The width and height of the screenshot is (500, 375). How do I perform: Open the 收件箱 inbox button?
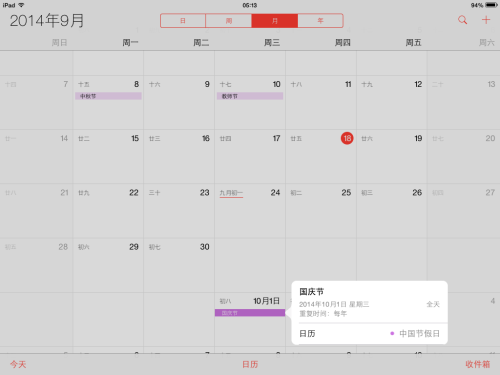(478, 364)
